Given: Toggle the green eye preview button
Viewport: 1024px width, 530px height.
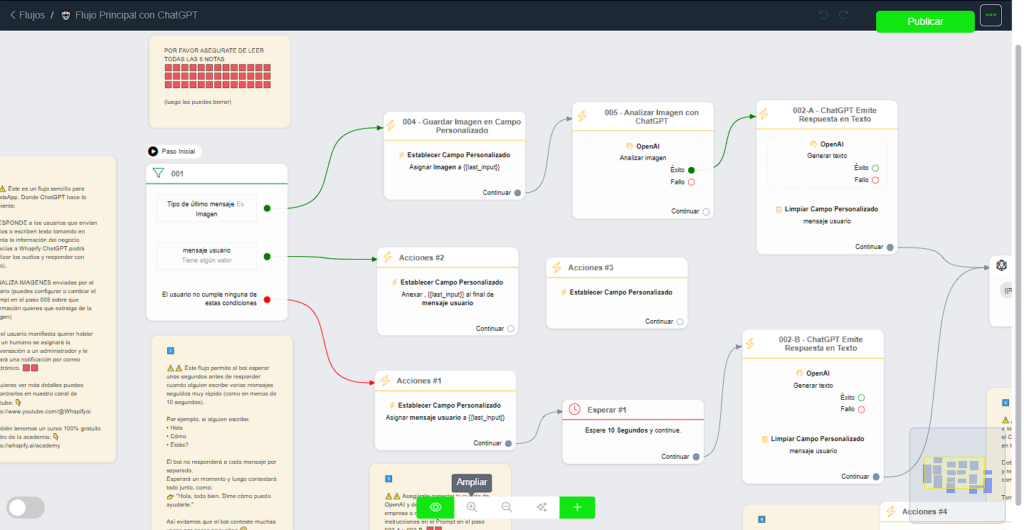Looking at the screenshot, I should pos(436,507).
